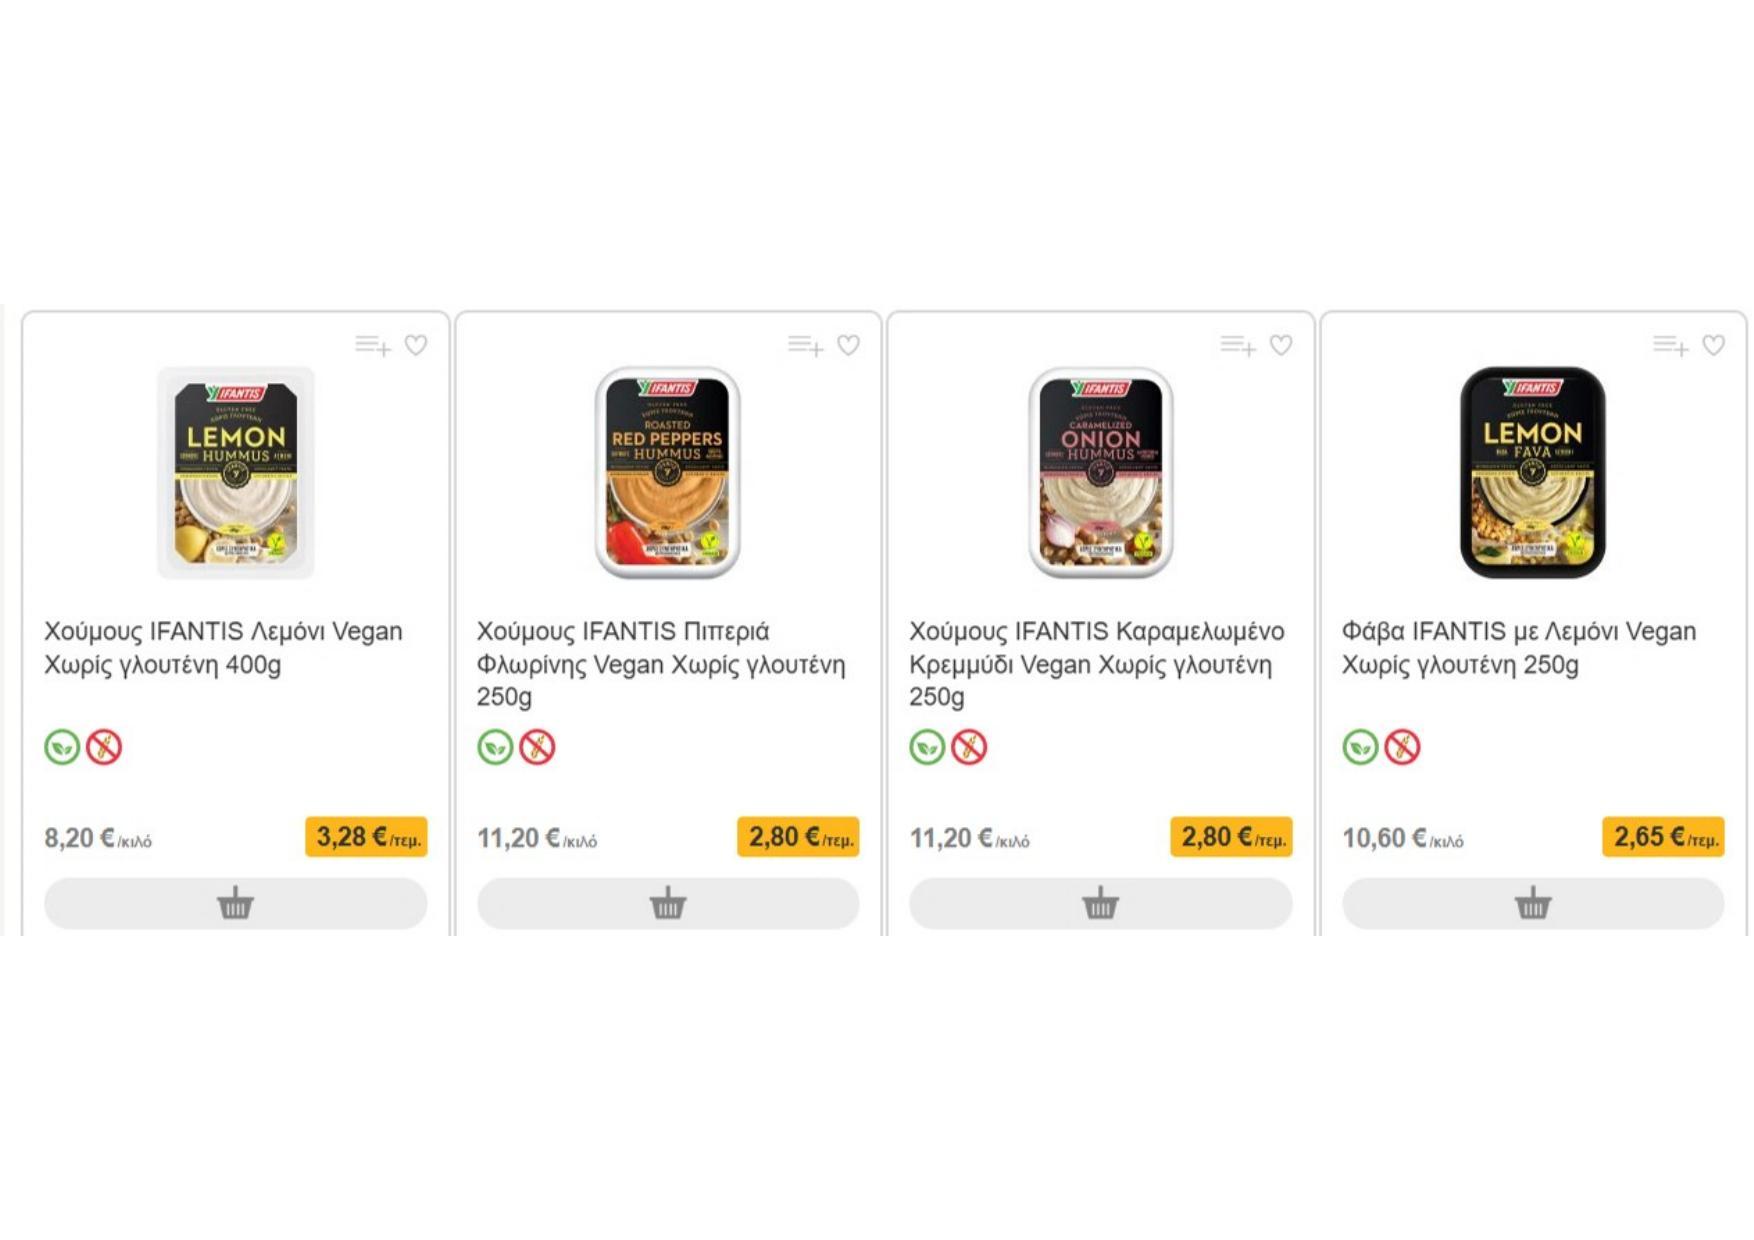Image resolution: width=1754 pixels, height=1240 pixels.
Task: Open the Χούμους IFANTIS Λεμόνι product link
Action: coord(223,648)
